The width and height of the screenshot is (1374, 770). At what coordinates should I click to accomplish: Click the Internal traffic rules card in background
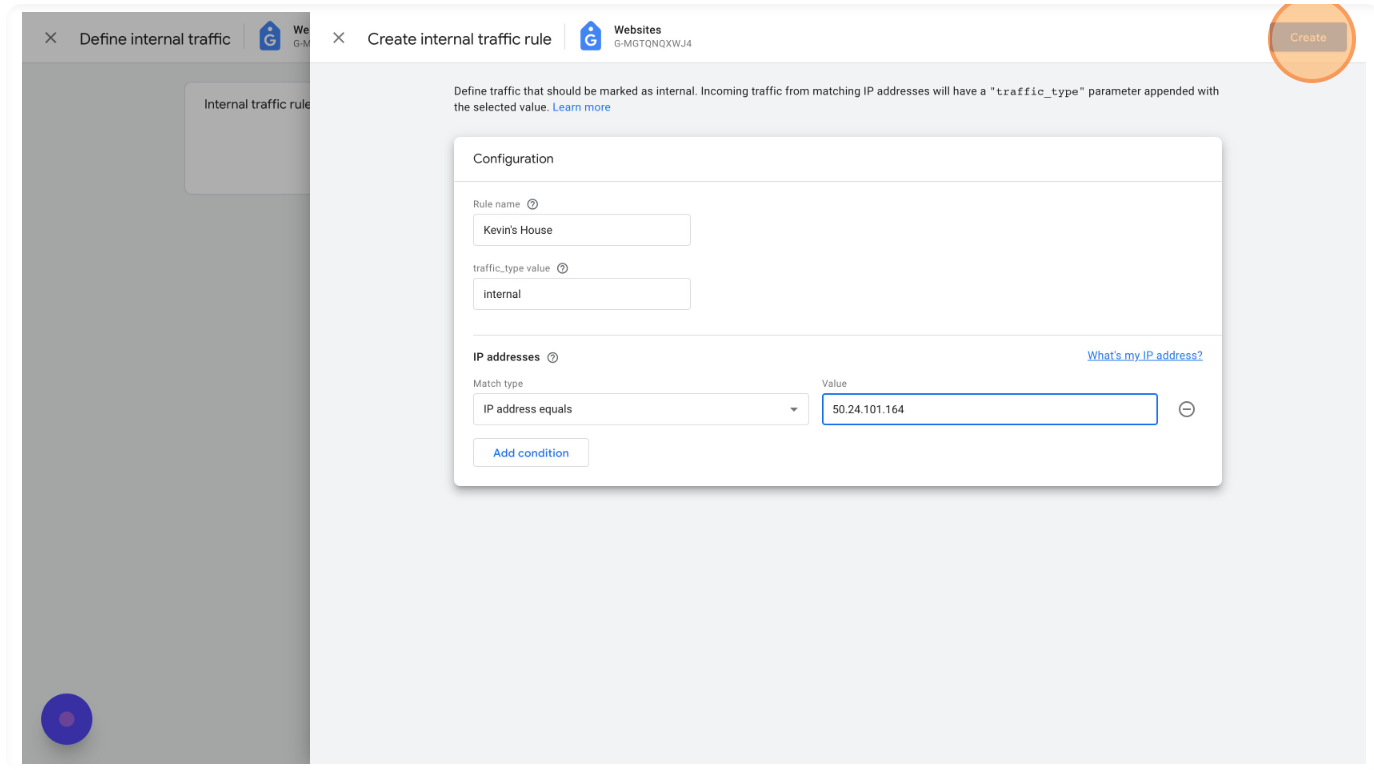pyautogui.click(x=248, y=138)
